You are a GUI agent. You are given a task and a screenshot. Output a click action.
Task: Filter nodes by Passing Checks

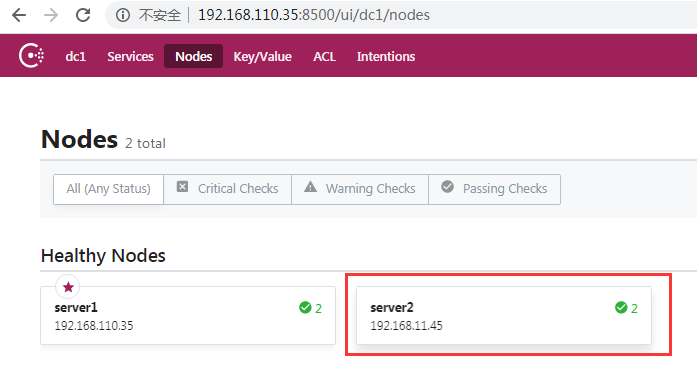494,189
